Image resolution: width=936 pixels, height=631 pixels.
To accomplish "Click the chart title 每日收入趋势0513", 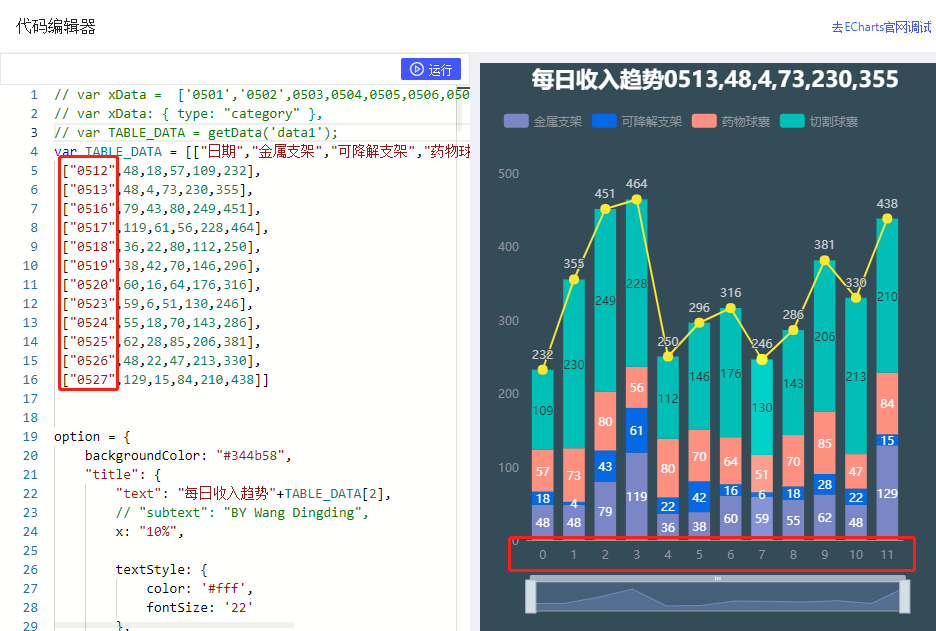I will [x=715, y=79].
